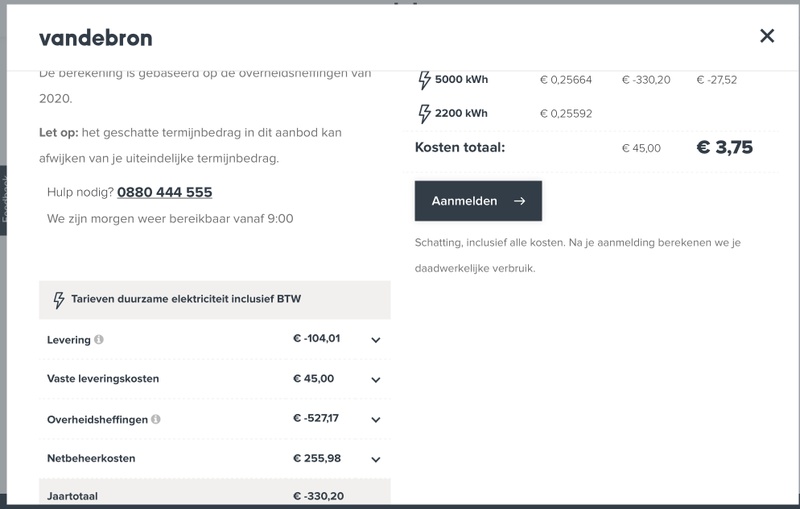Click the Let op: warning text
The height and width of the screenshot is (509, 800).
click(190, 145)
